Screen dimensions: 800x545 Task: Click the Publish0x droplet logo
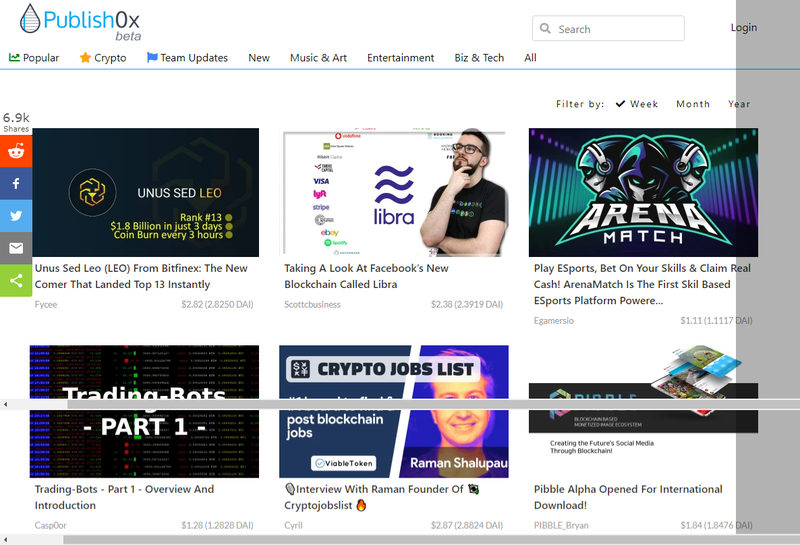click(30, 19)
